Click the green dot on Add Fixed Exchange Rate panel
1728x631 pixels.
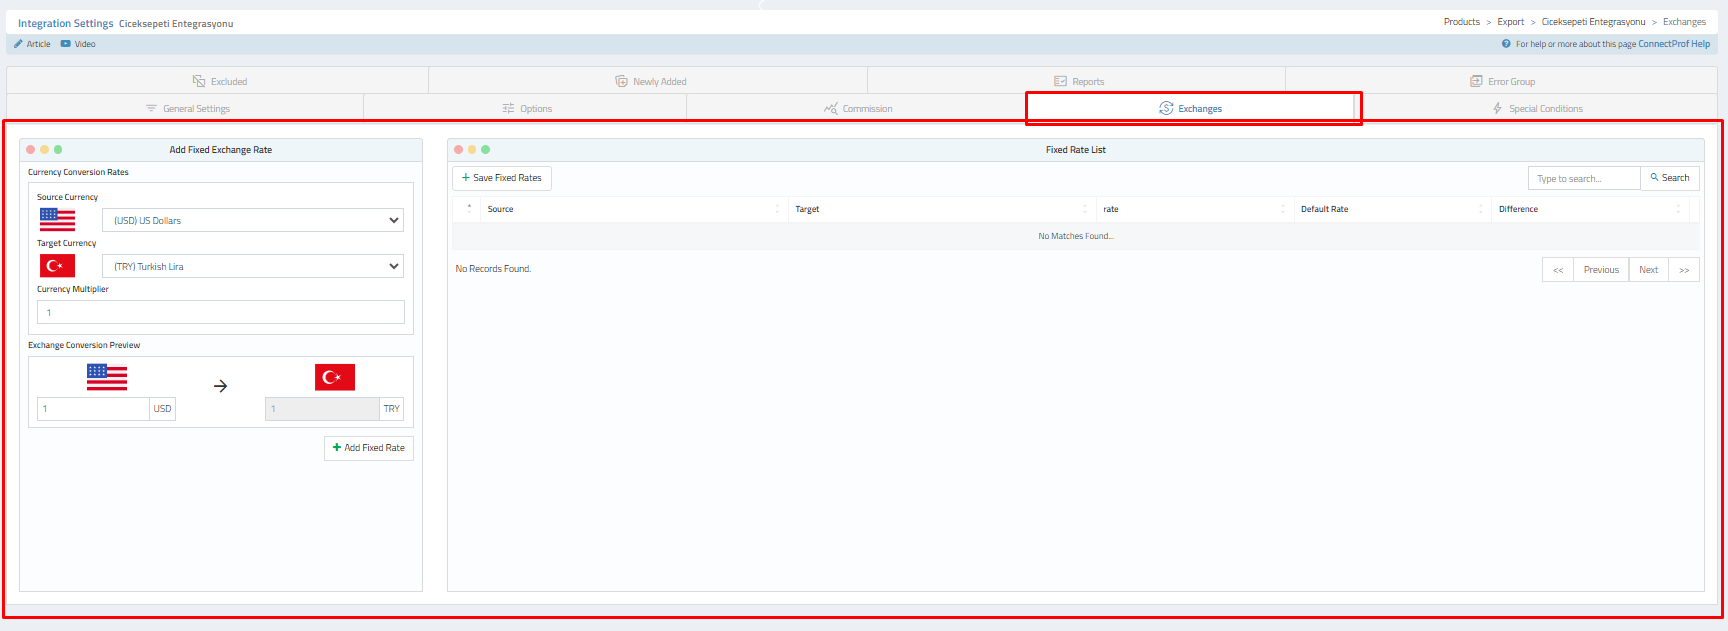[x=58, y=150]
